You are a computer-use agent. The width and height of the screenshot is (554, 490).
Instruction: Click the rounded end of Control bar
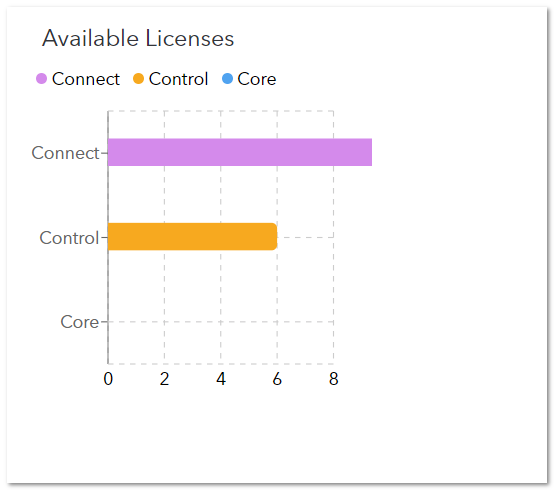point(273,237)
